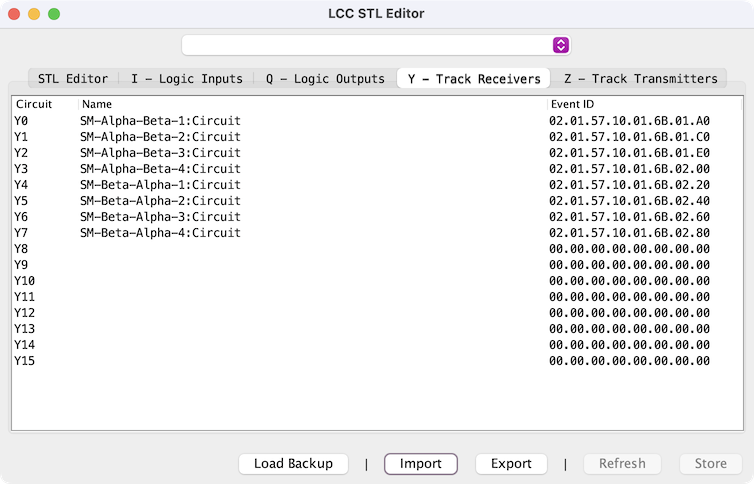Click the Load Backup button
The width and height of the screenshot is (754, 484).
tap(293, 464)
